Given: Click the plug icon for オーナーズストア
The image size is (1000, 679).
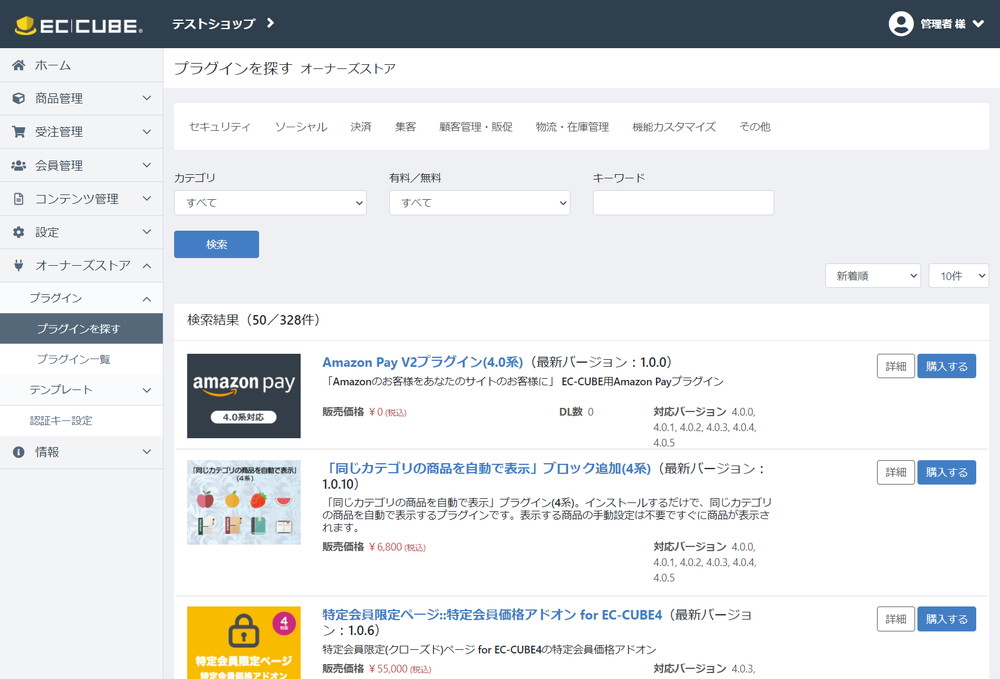Looking at the screenshot, I should tap(18, 265).
